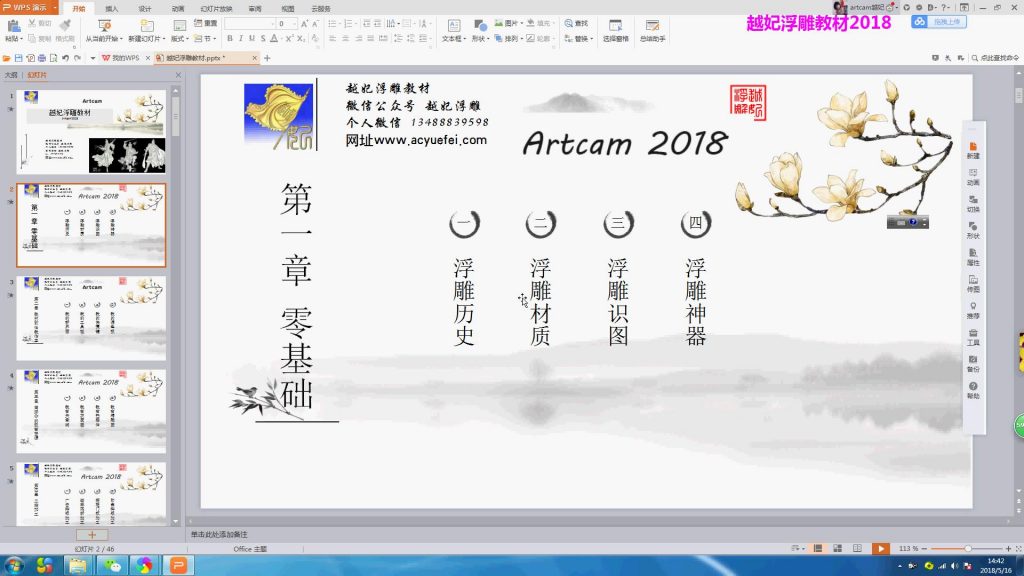Click the Print quick-access icon
1024x576 pixels.
coord(42,58)
